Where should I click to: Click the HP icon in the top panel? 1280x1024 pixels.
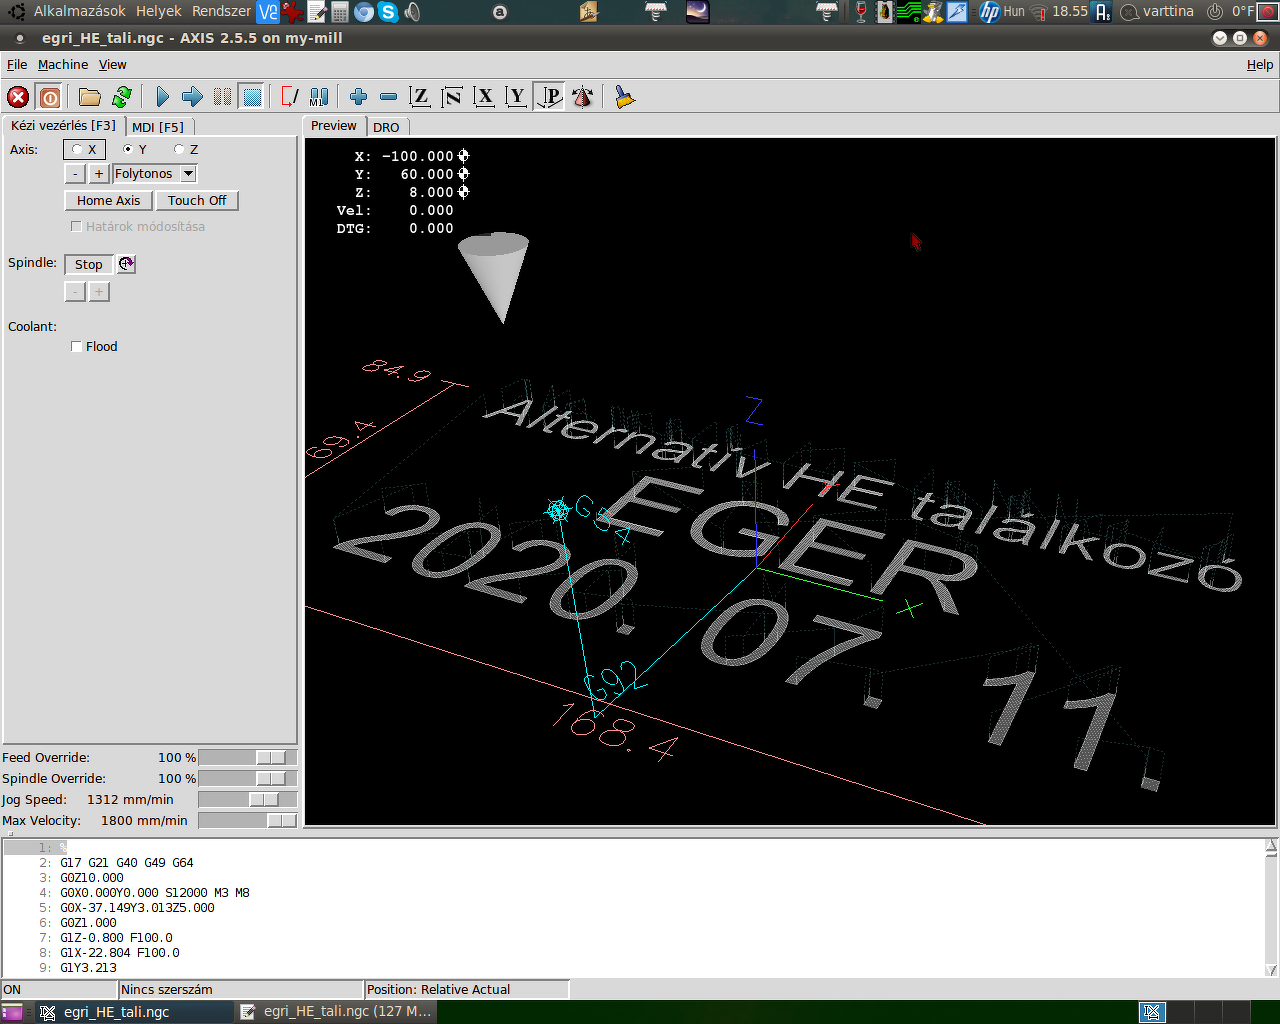point(989,12)
